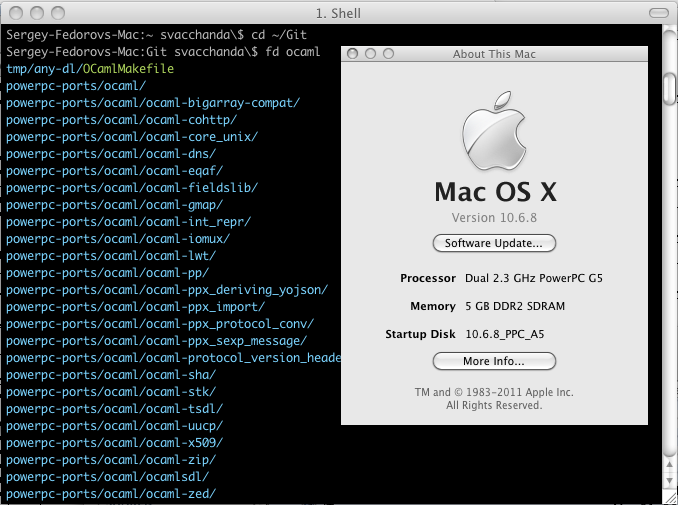Click the ocaml-ppx_sexp_message/ path
This screenshot has height=505, width=678.
click(157, 341)
